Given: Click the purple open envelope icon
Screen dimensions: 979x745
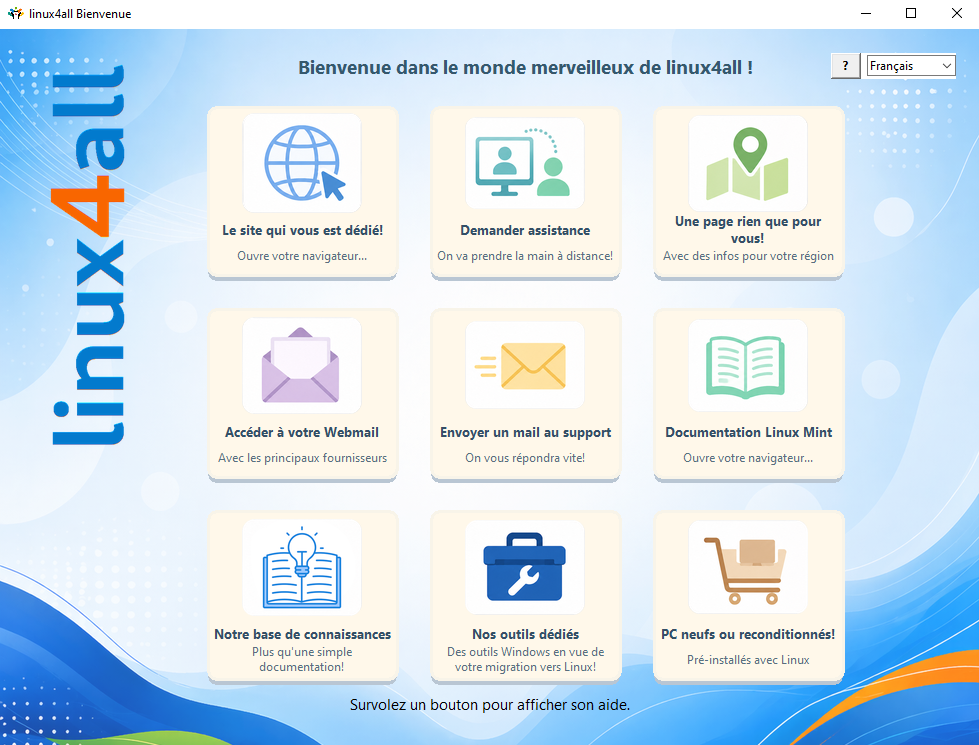Looking at the screenshot, I should [x=302, y=365].
